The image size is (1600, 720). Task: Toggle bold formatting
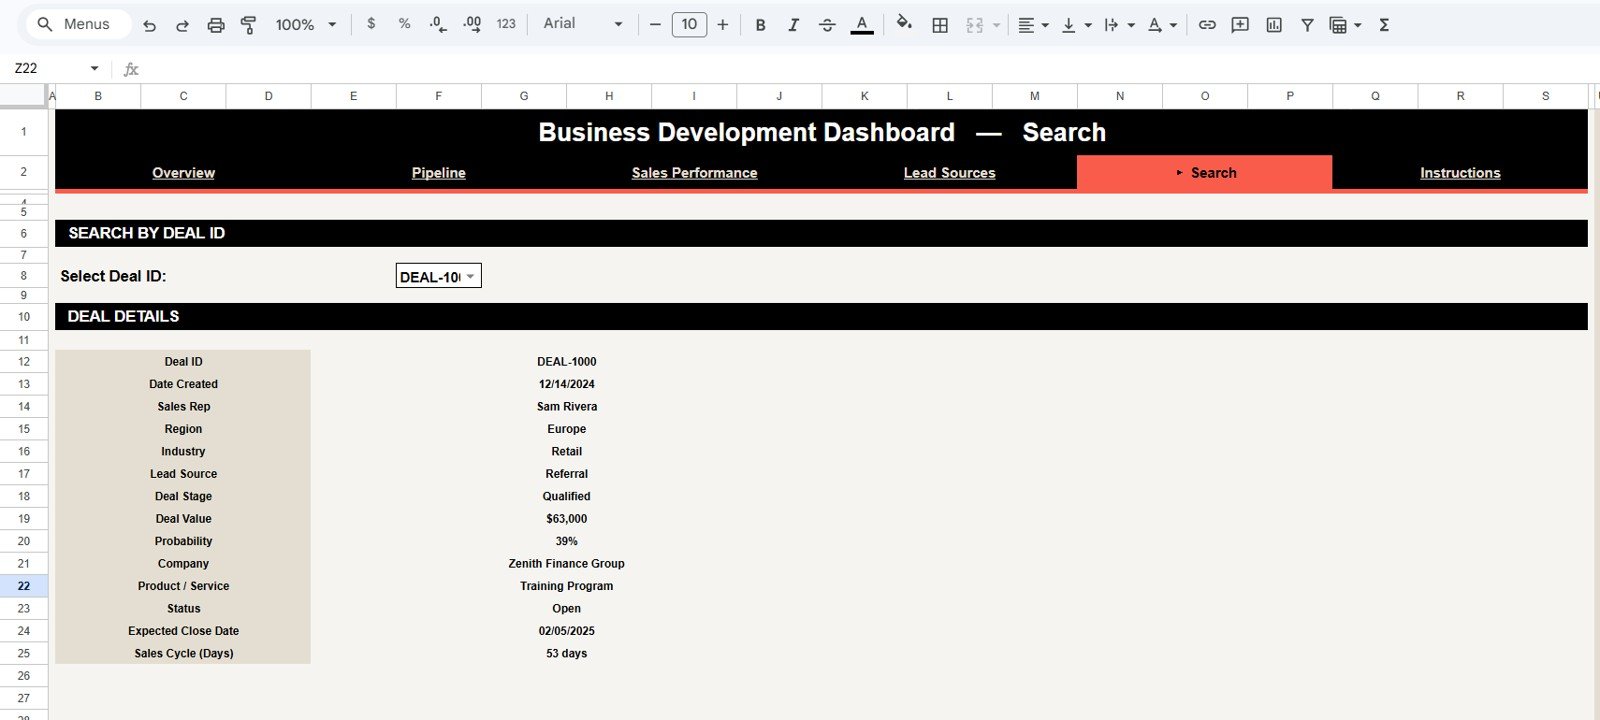pos(760,25)
